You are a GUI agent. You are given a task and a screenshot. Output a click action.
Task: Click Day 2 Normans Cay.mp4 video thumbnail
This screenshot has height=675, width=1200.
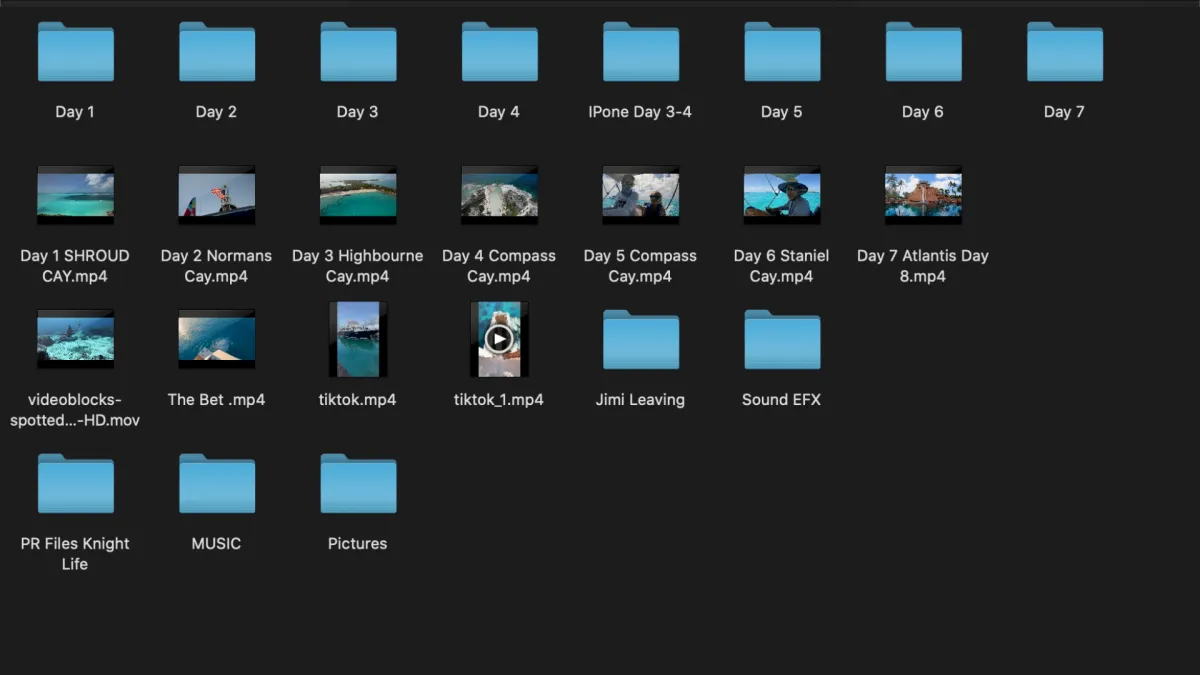[x=216, y=195]
